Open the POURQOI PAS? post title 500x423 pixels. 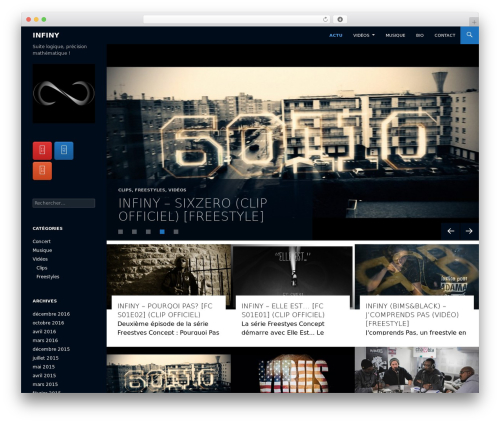pos(165,310)
